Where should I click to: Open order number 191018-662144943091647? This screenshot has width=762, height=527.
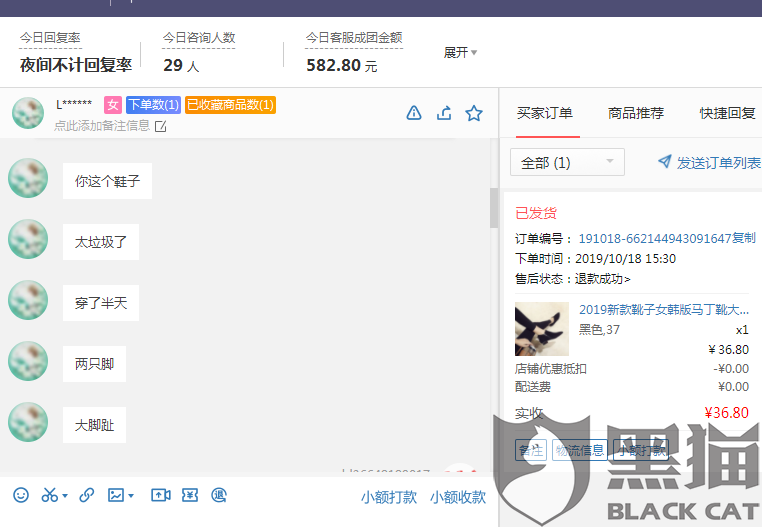[x=655, y=238]
